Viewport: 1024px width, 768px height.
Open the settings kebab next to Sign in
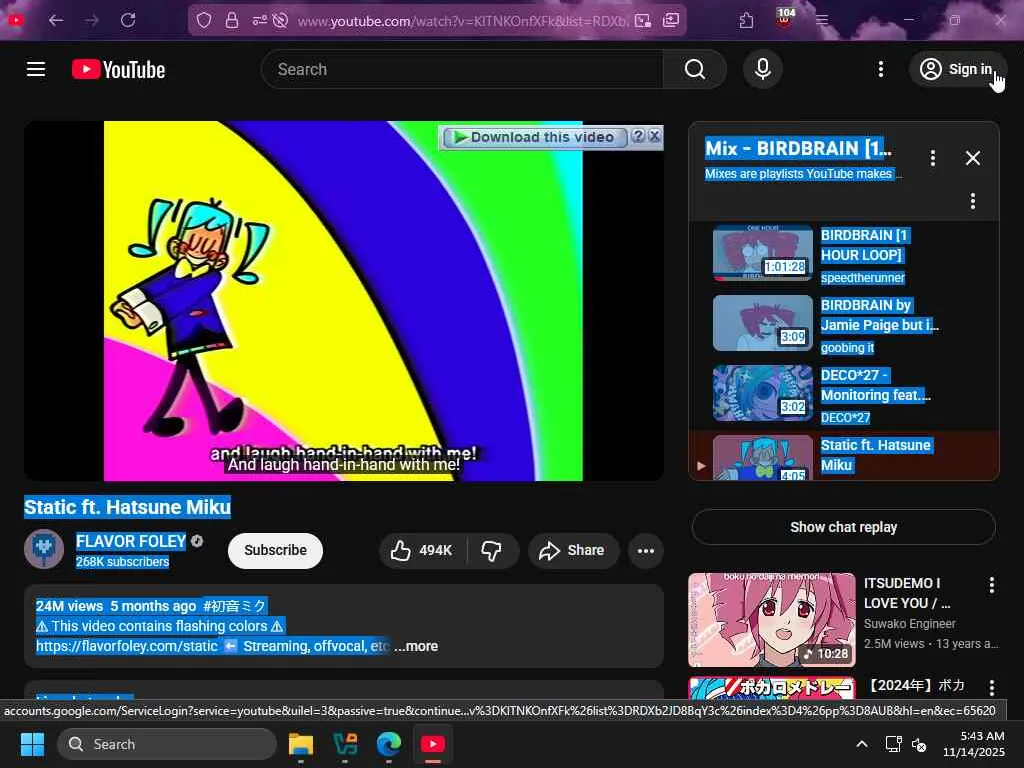point(880,69)
